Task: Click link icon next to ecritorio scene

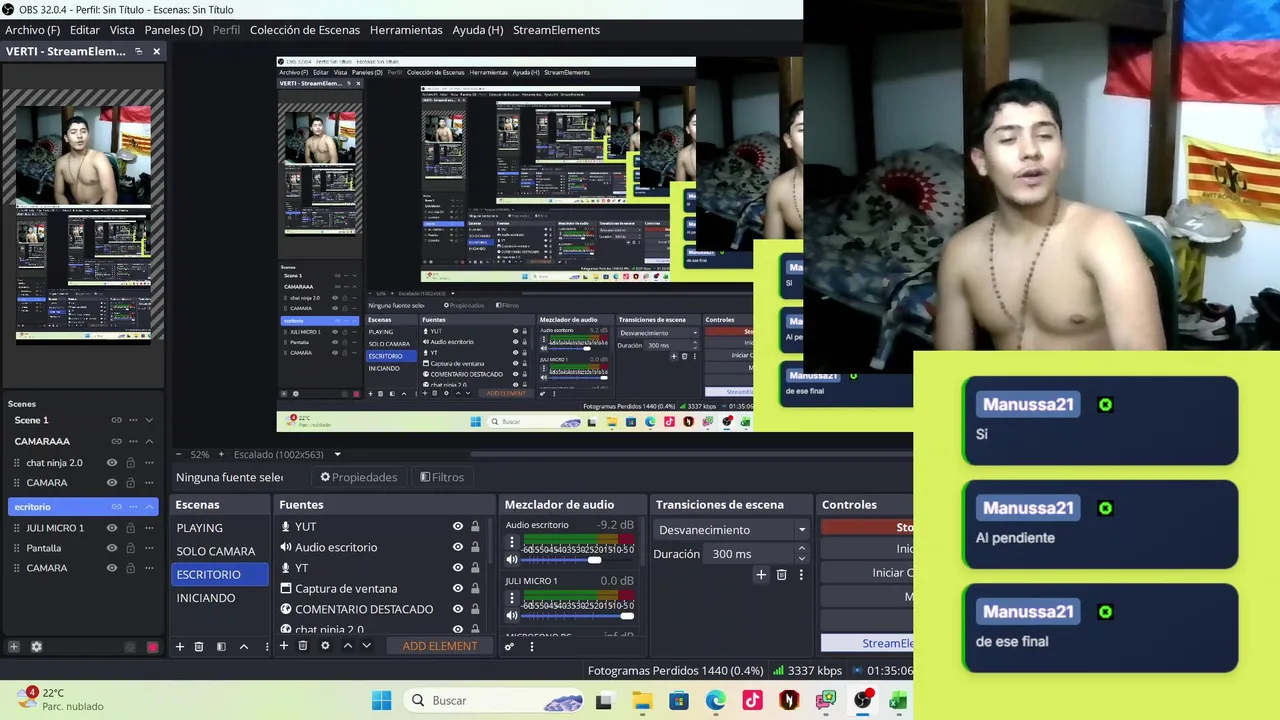Action: click(x=116, y=507)
